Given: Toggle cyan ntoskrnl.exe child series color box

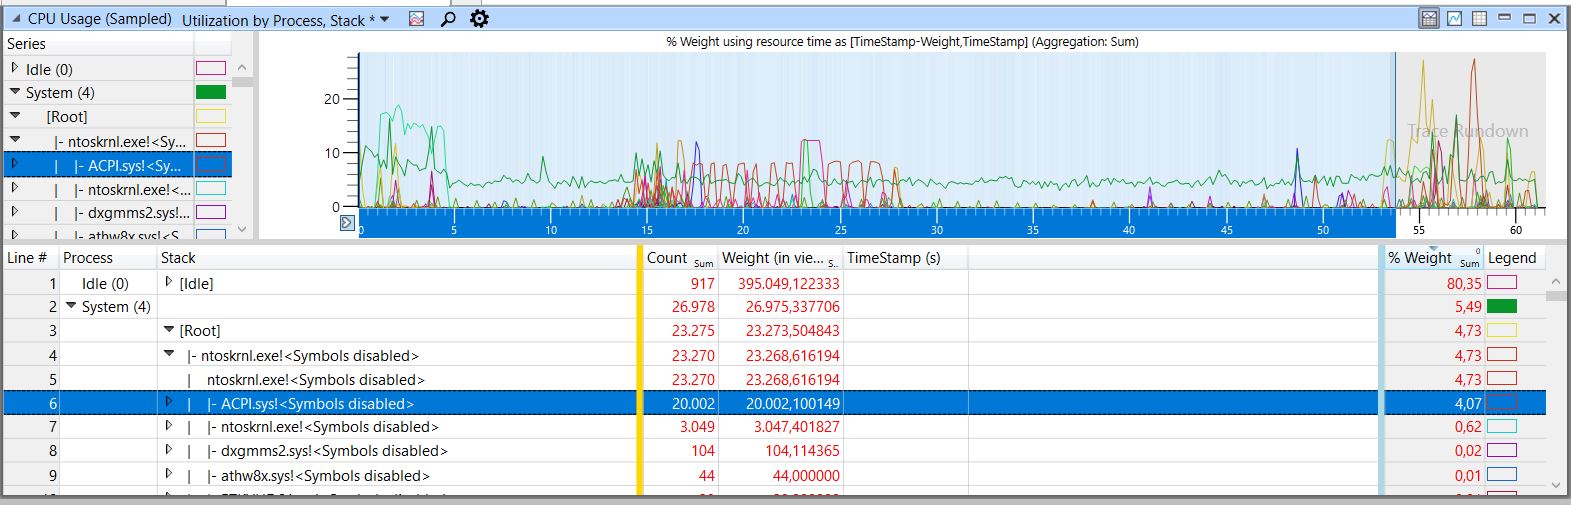Looking at the screenshot, I should tap(211, 188).
